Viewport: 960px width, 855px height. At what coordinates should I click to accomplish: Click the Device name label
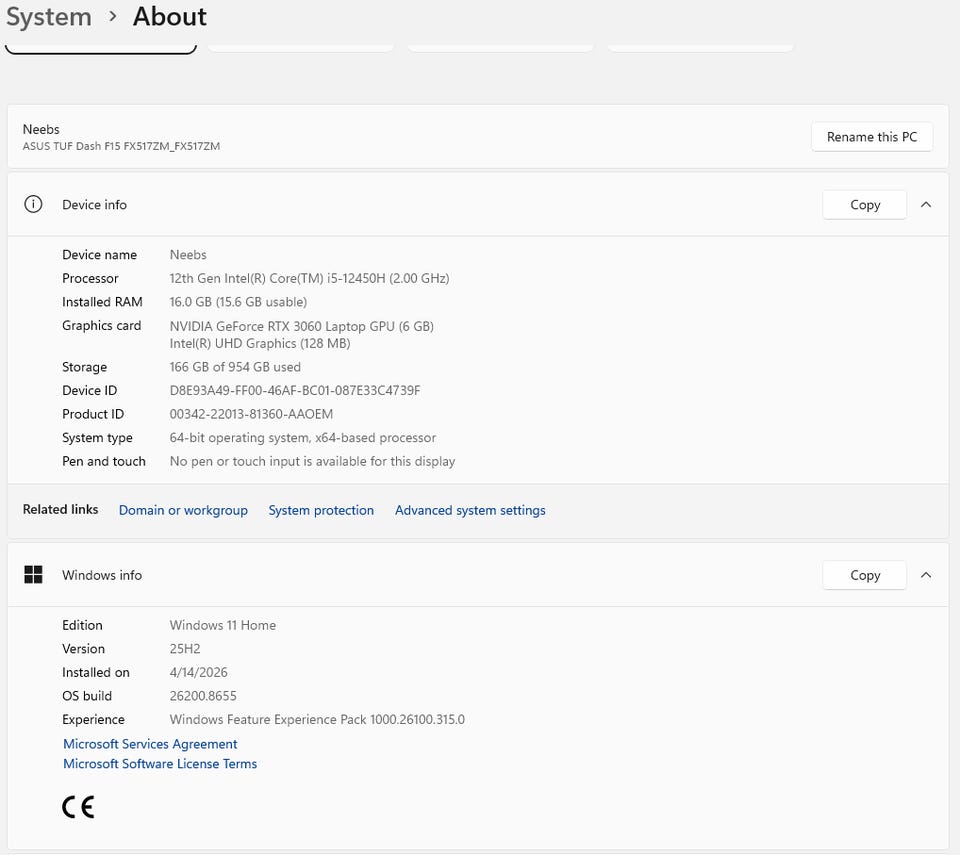[99, 255]
